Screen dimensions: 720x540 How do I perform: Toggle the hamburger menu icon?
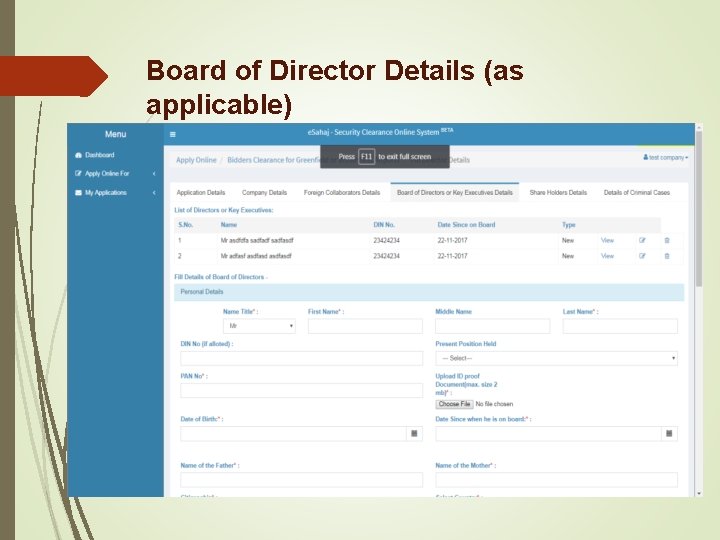pyautogui.click(x=173, y=135)
